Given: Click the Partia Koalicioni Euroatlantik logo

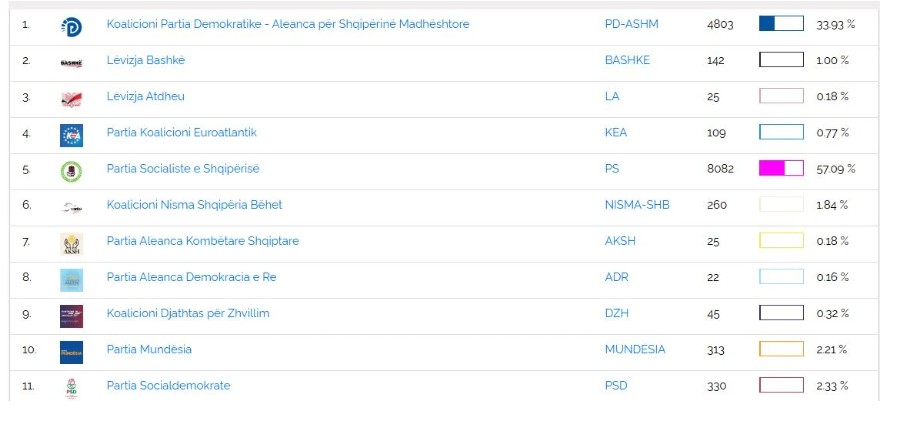Looking at the screenshot, I should tap(71, 134).
